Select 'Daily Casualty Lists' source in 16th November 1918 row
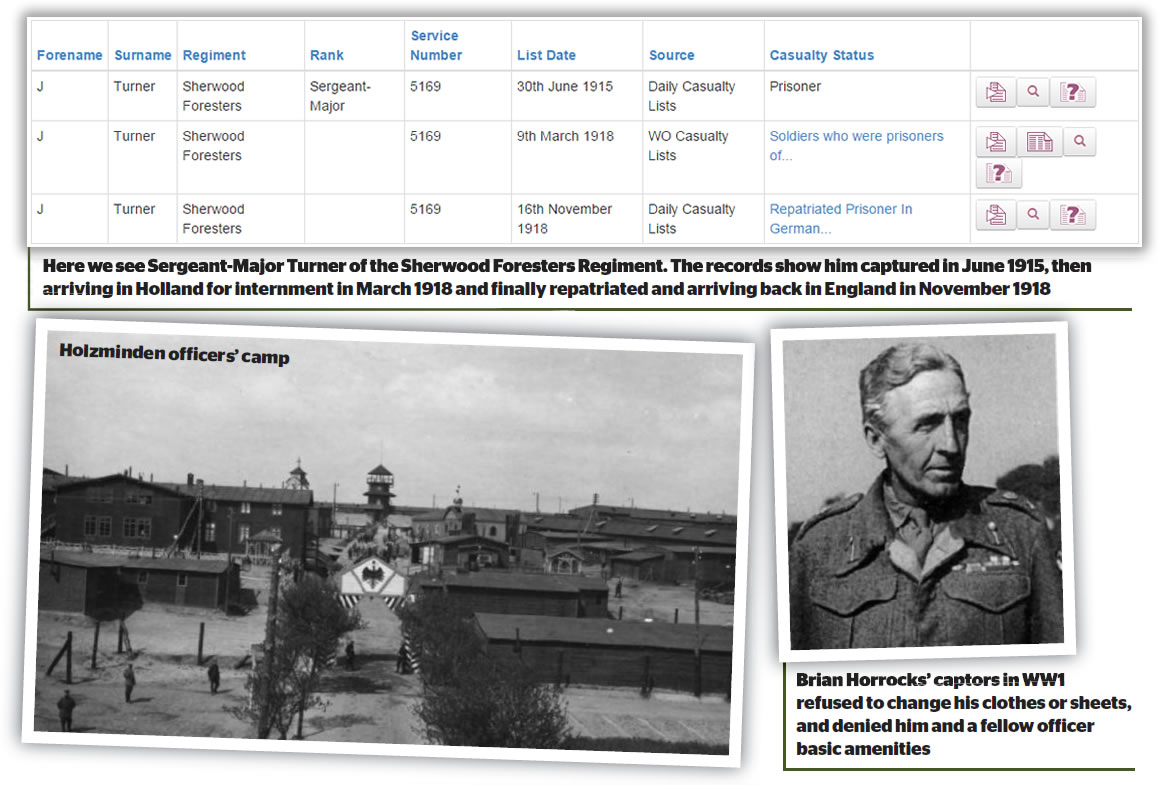This screenshot has height=785, width=1162. (691, 219)
